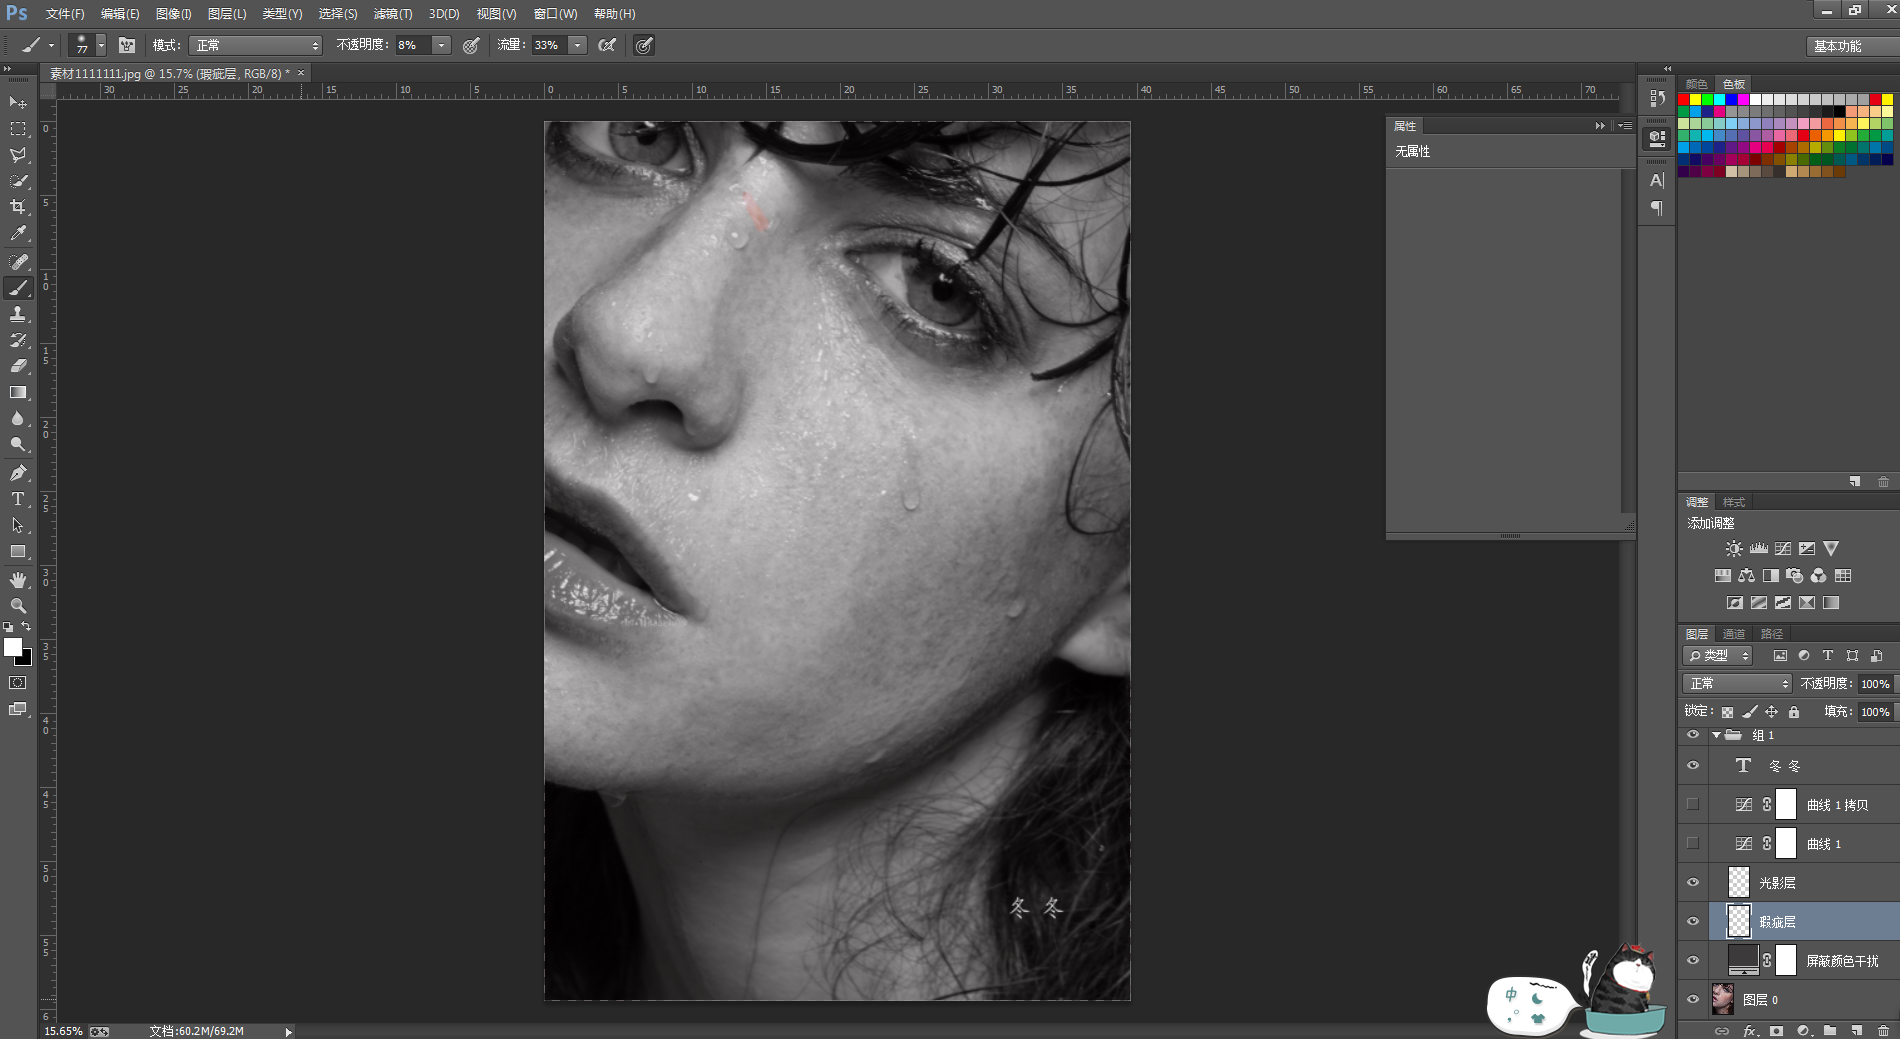Hide the 组 1 group
1900x1039 pixels.
[x=1693, y=735]
